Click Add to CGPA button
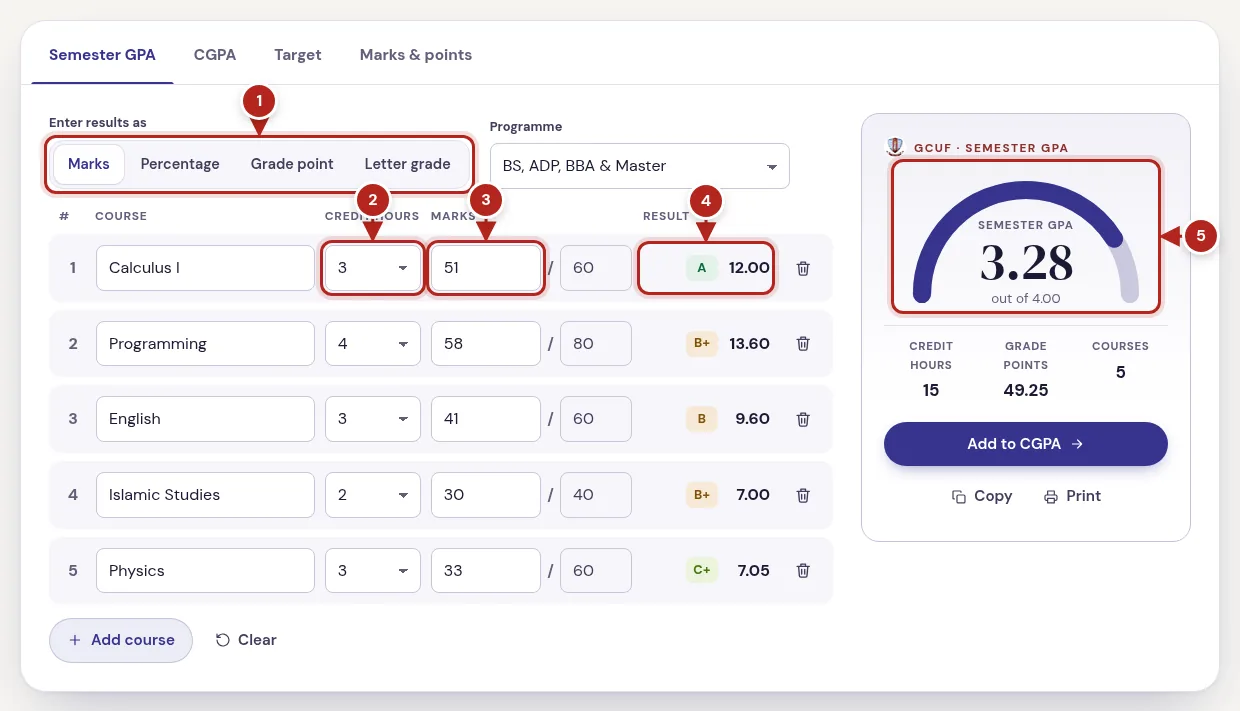The image size is (1240, 711). pos(1026,444)
